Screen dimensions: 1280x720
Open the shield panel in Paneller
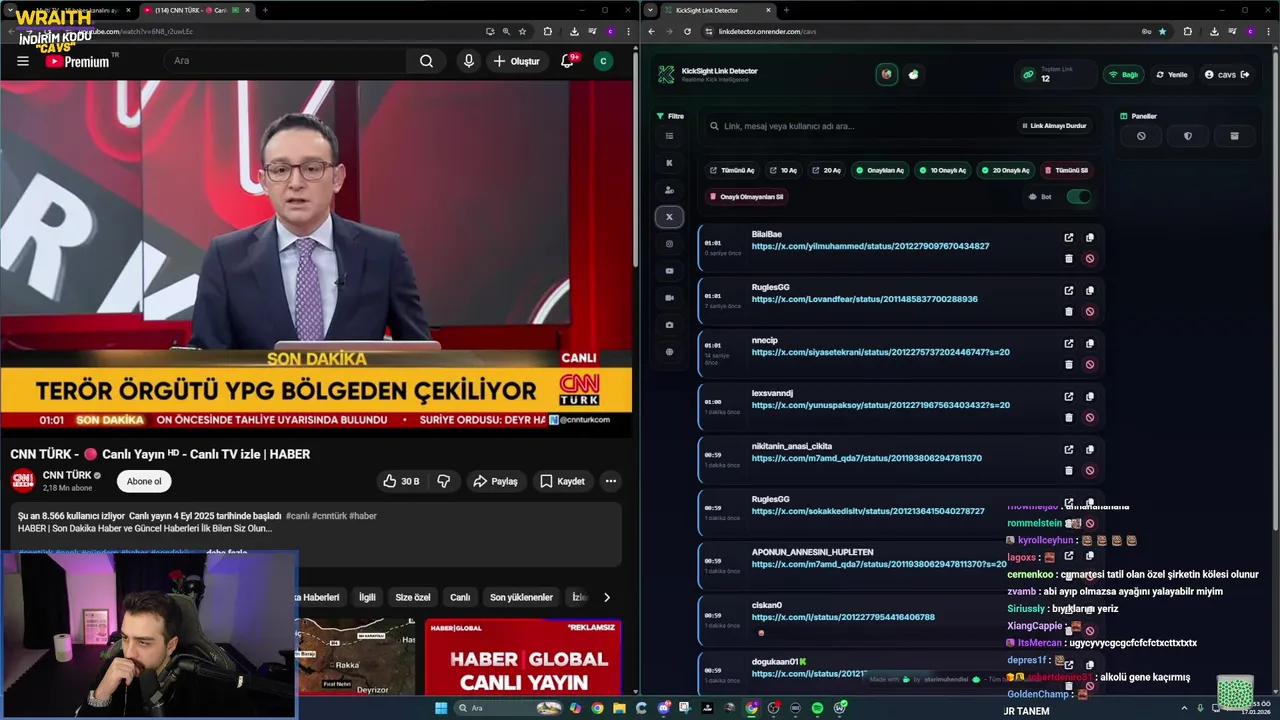(x=1187, y=136)
